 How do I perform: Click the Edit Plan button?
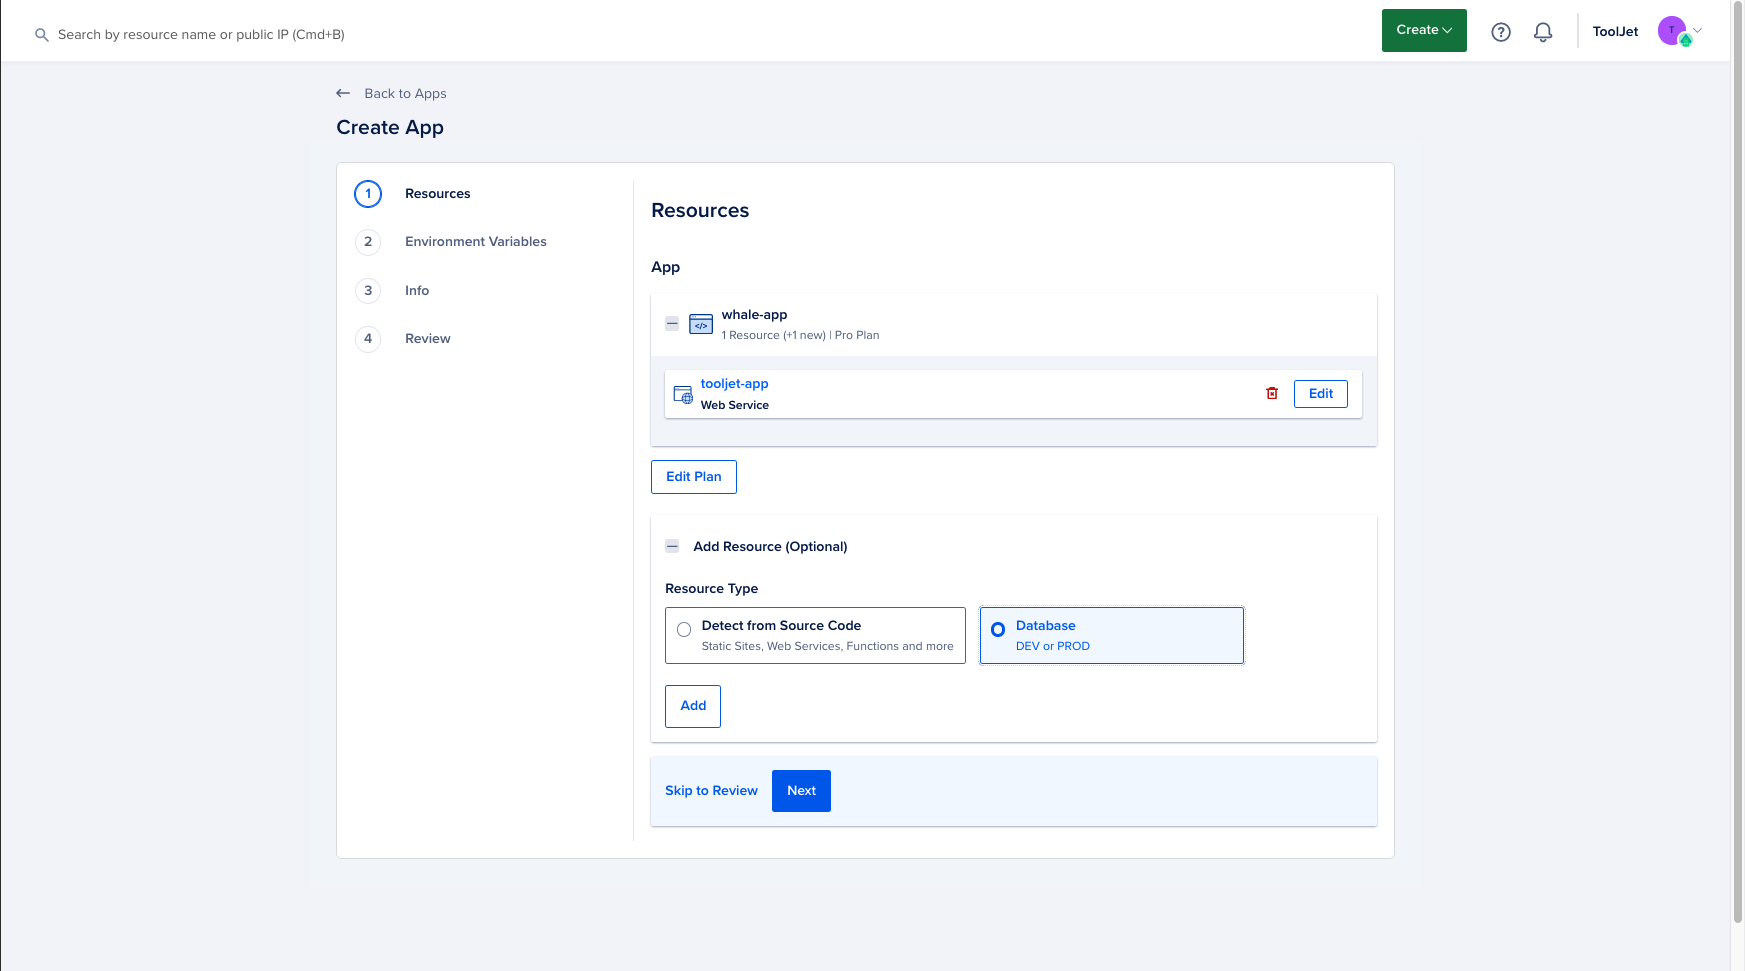tap(693, 477)
